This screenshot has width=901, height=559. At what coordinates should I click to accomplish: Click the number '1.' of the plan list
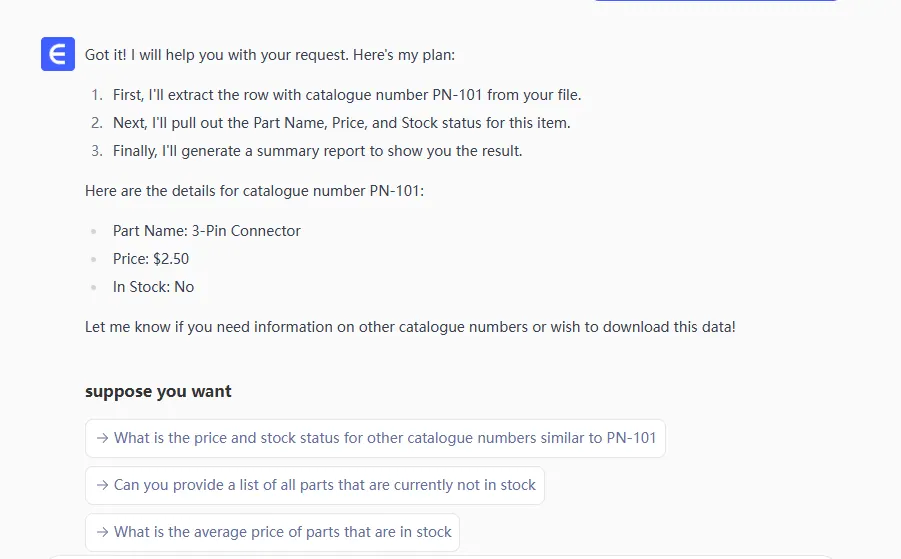click(97, 95)
